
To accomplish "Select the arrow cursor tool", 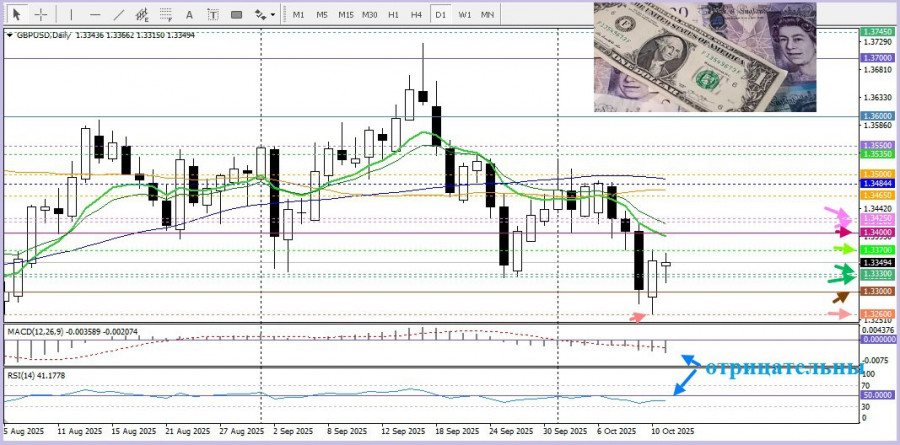I will (x=16, y=15).
